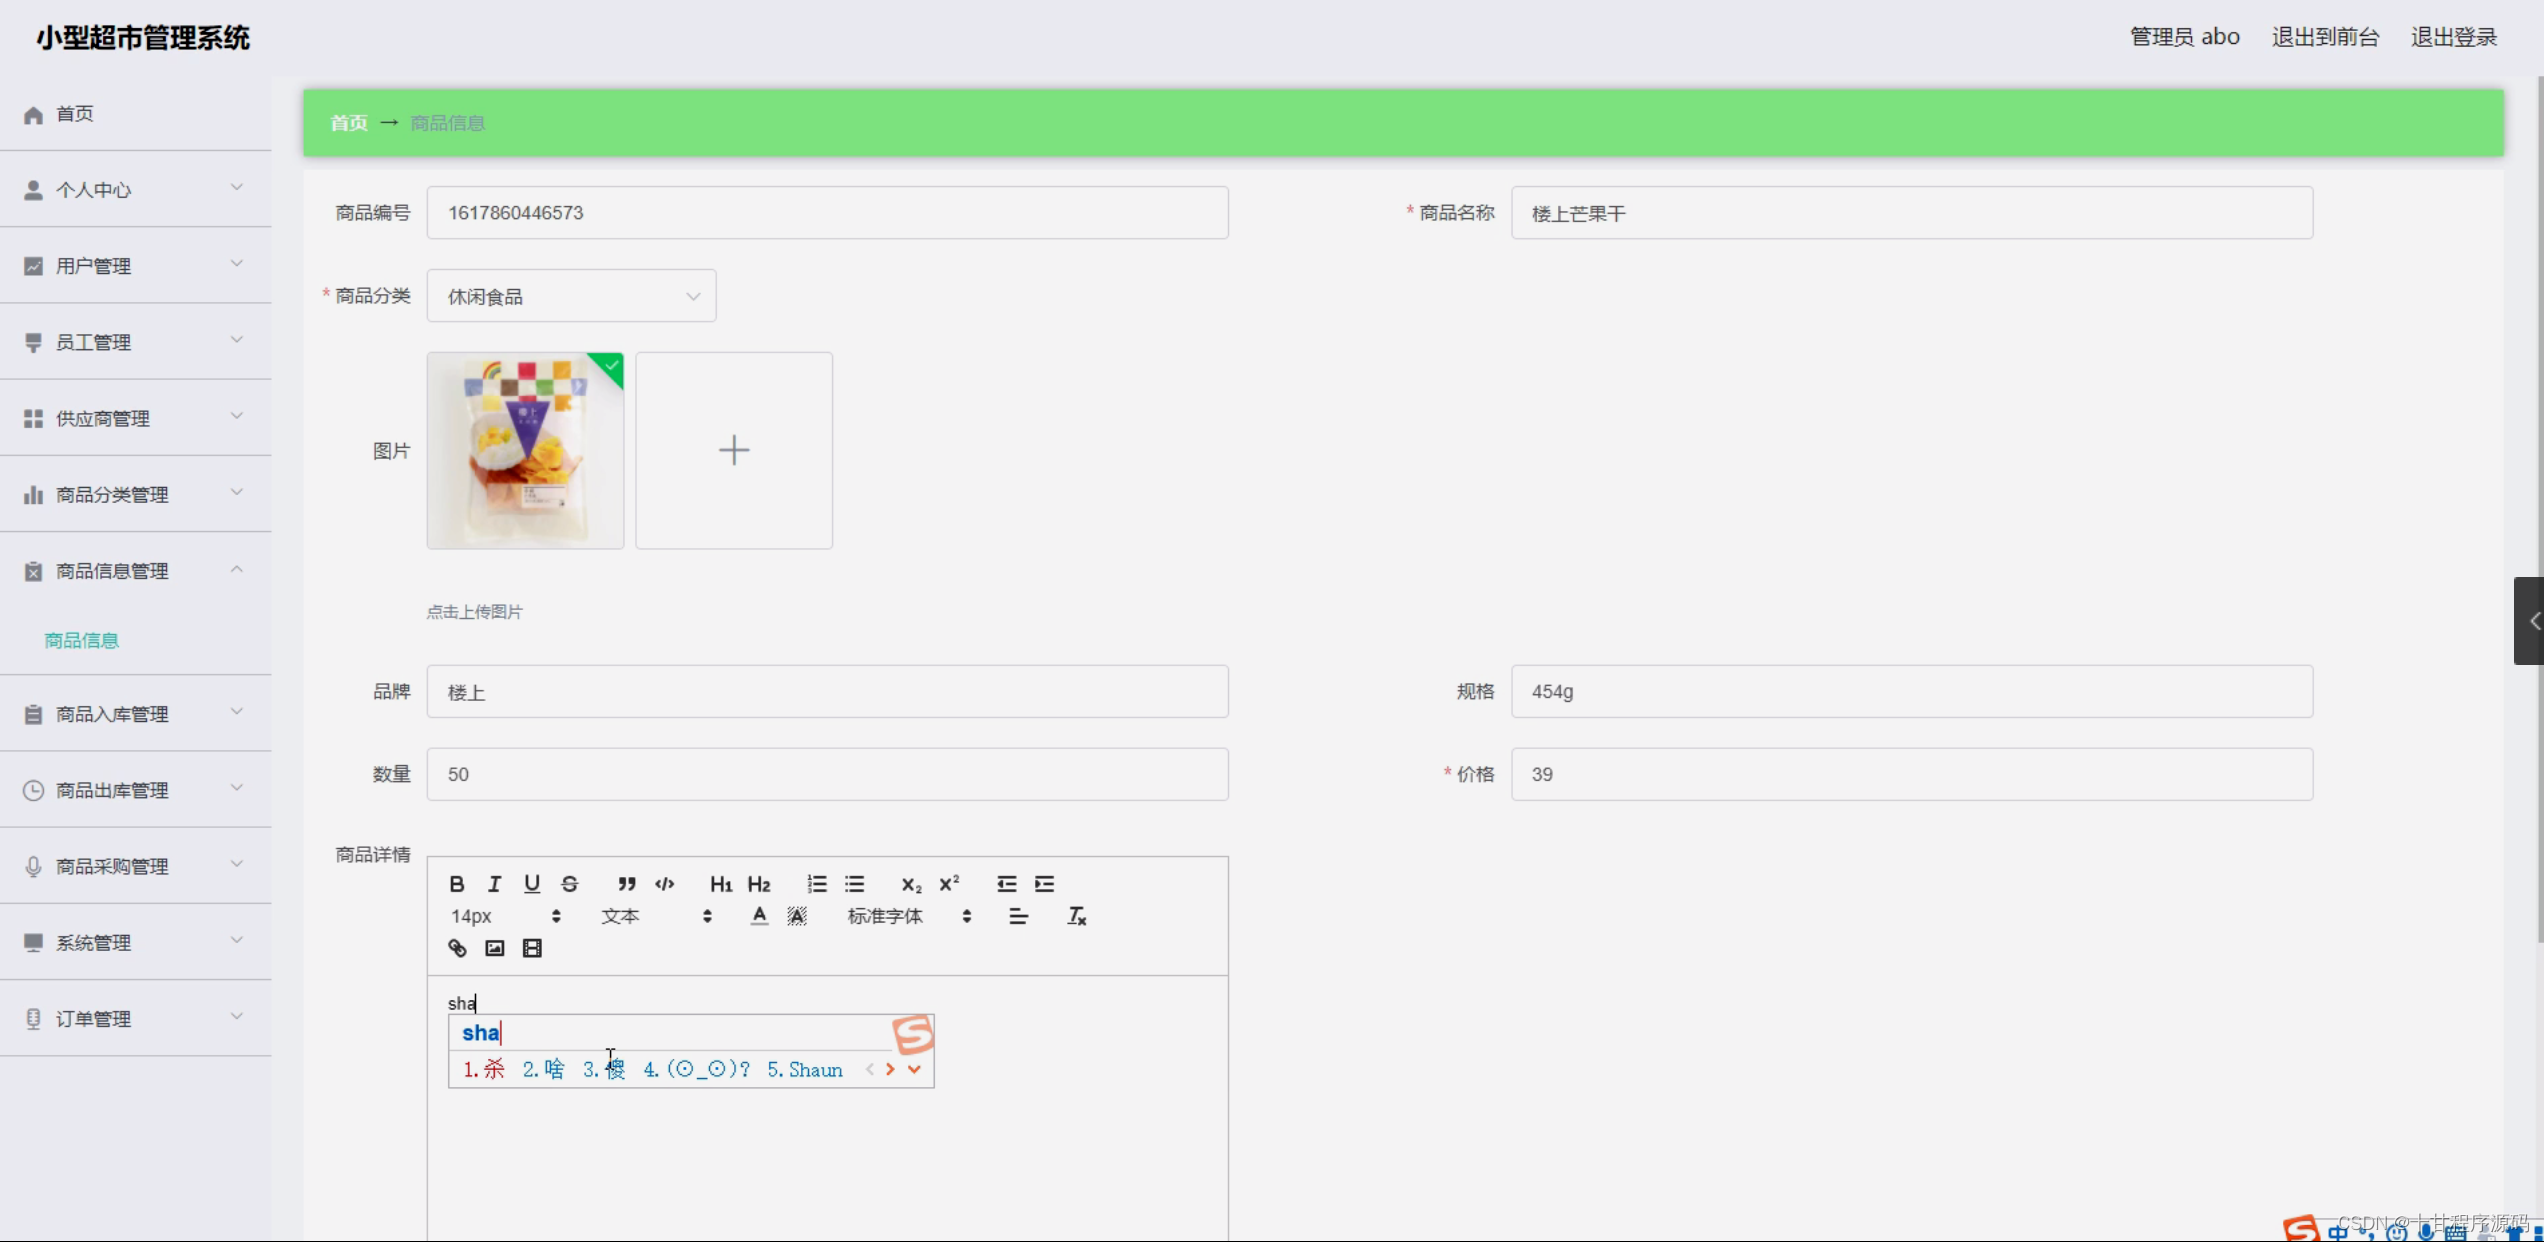Image resolution: width=2544 pixels, height=1242 pixels.
Task: Insert an image into the product details
Action: [x=494, y=948]
